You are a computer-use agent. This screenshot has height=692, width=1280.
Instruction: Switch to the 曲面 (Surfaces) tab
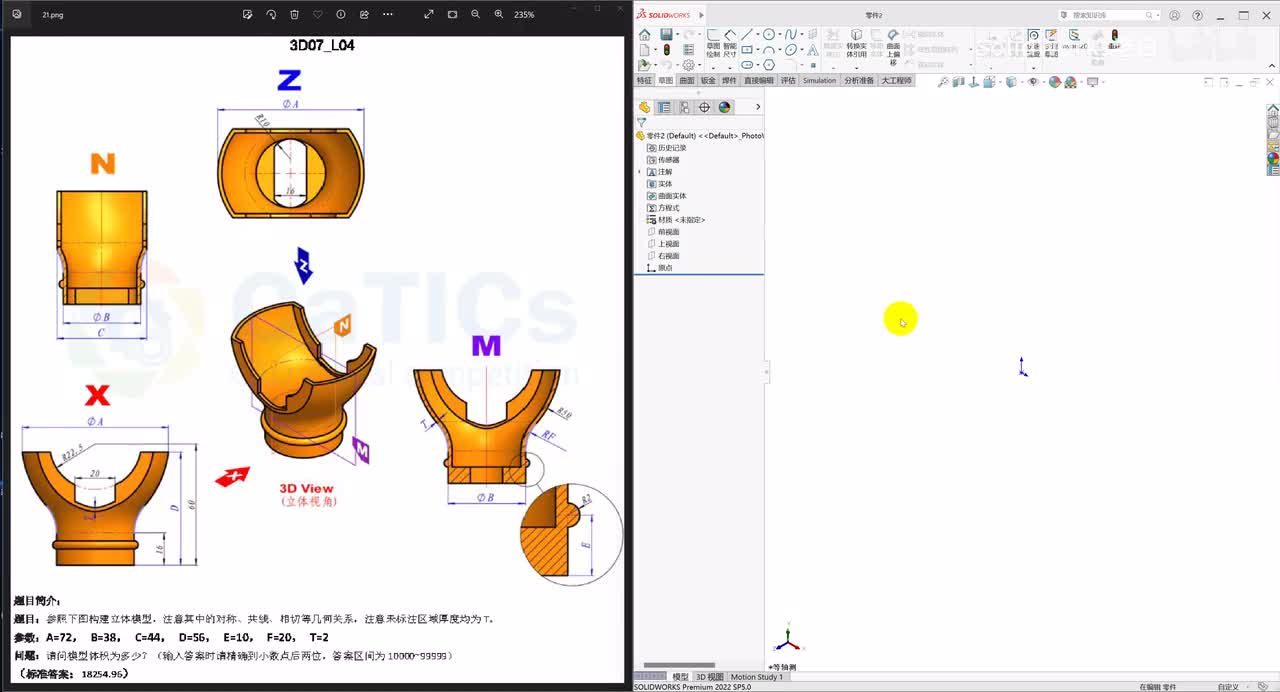[x=686, y=80]
